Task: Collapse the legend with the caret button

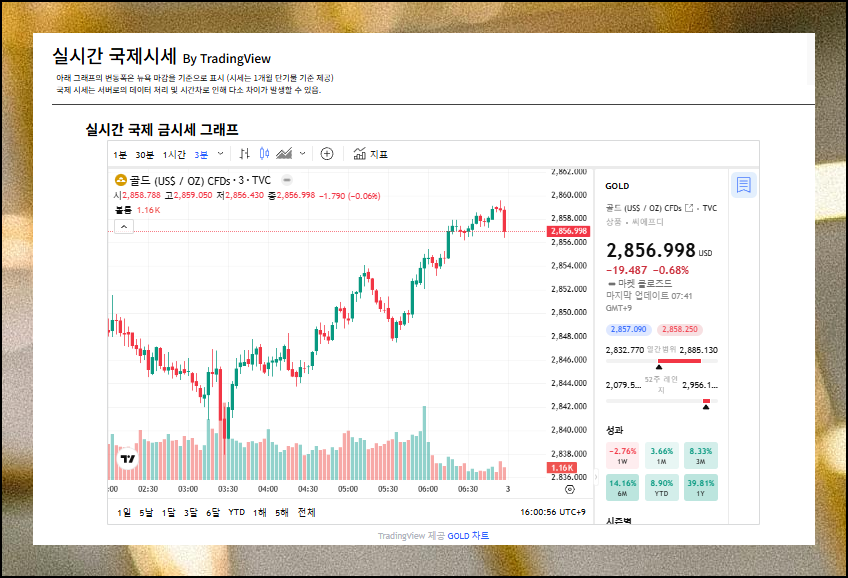Action: click(x=124, y=227)
